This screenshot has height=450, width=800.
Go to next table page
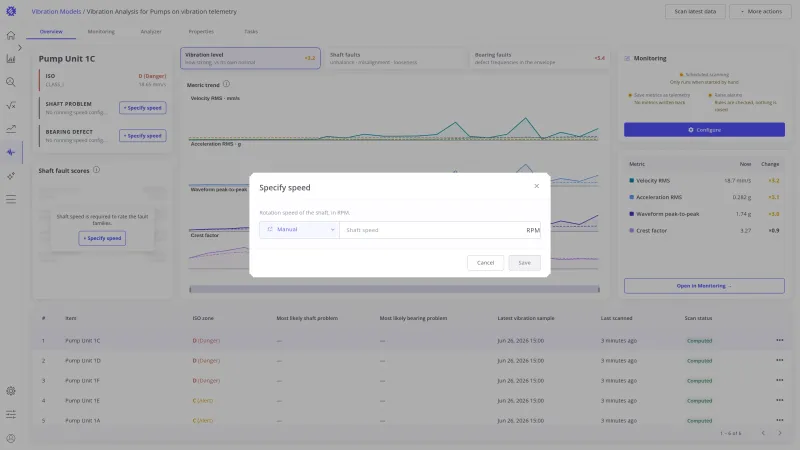[780, 433]
